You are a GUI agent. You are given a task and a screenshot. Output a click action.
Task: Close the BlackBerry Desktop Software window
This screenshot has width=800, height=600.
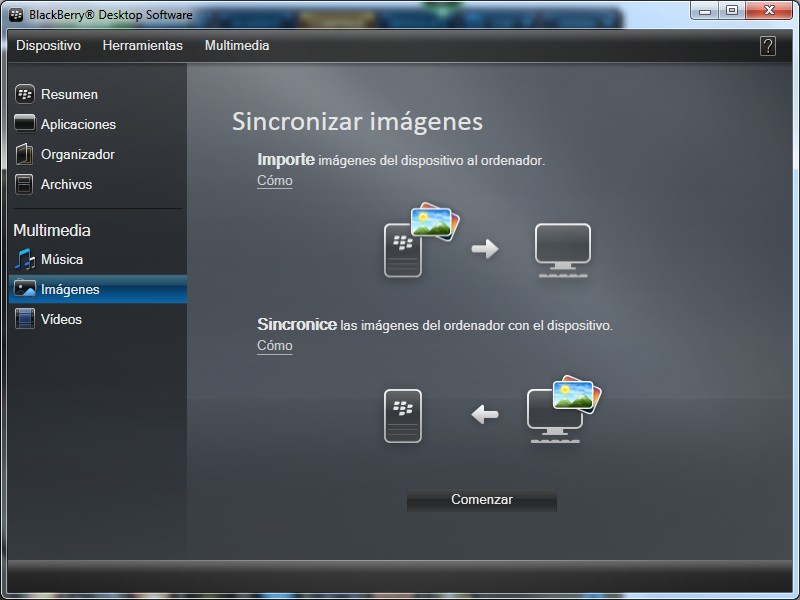point(769,10)
